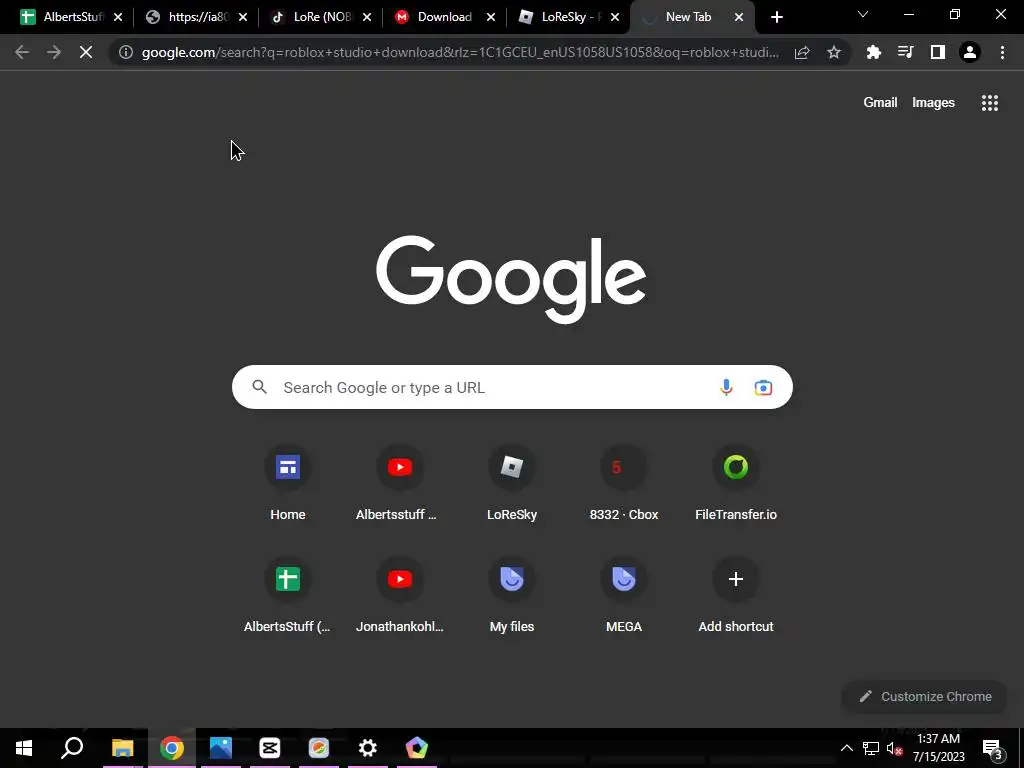Close the New Tab tab
Screen dimensions: 1024x768
point(739,17)
